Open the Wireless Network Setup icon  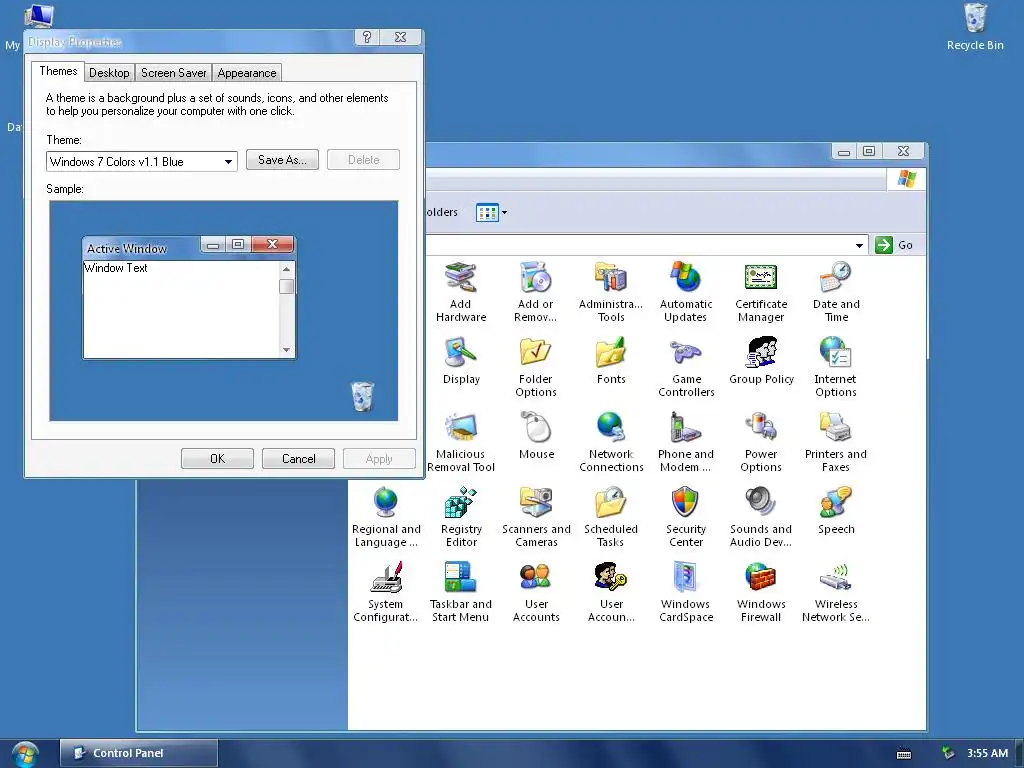click(x=836, y=578)
